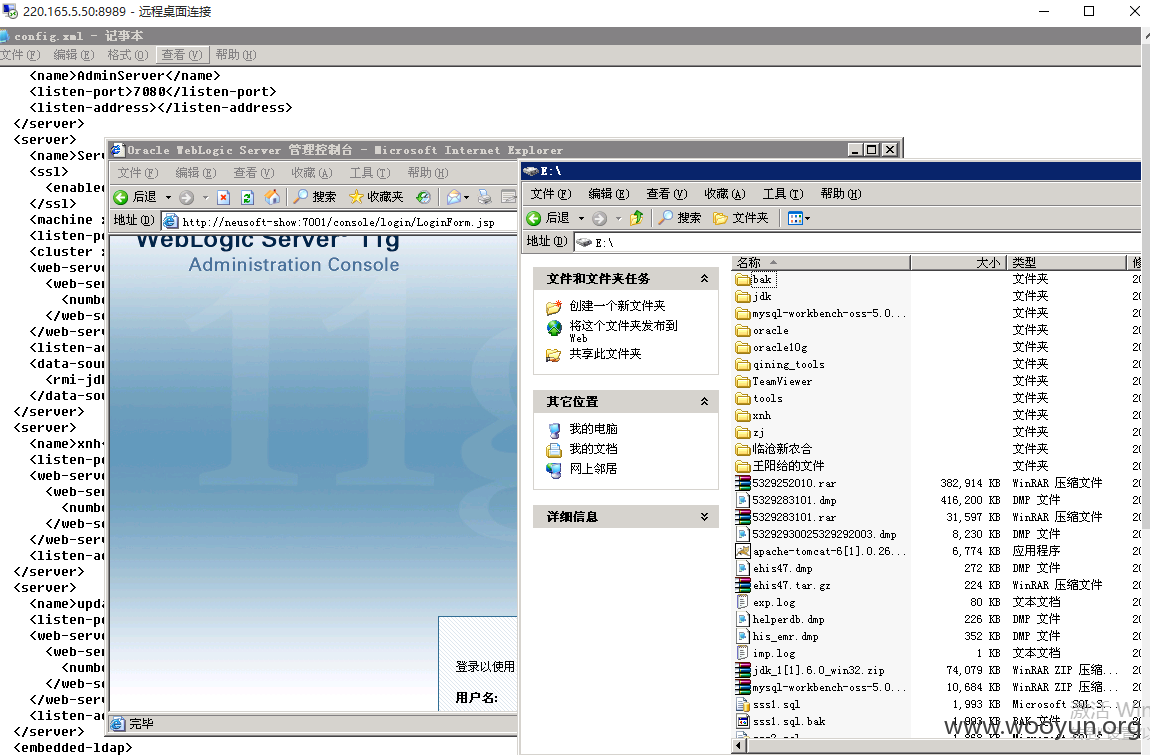Open My Computer link in Other Places
The width and height of the screenshot is (1150, 755).
[593, 429]
